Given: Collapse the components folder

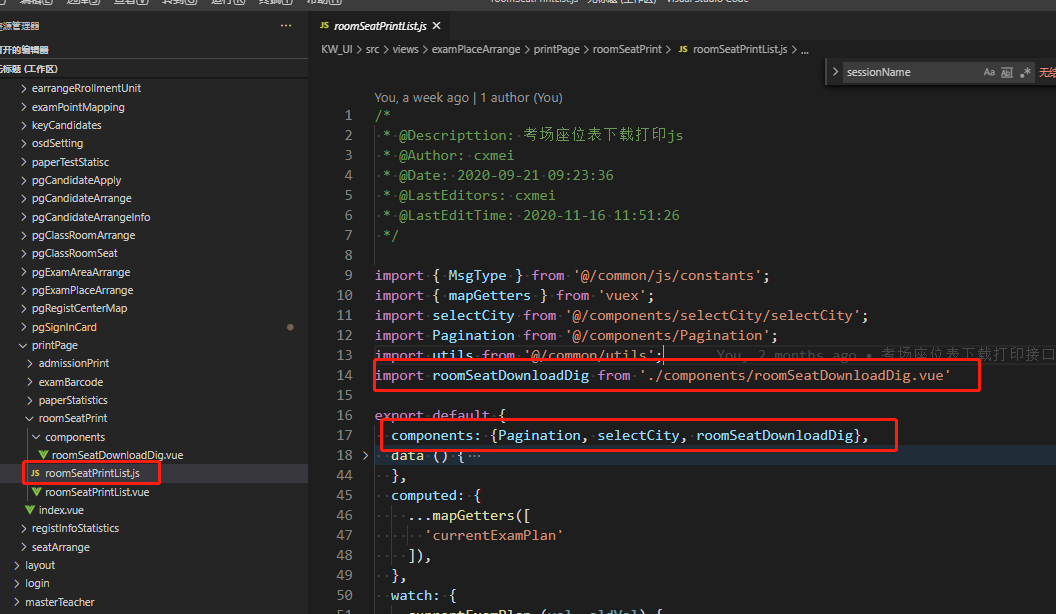Looking at the screenshot, I should pos(75,437).
